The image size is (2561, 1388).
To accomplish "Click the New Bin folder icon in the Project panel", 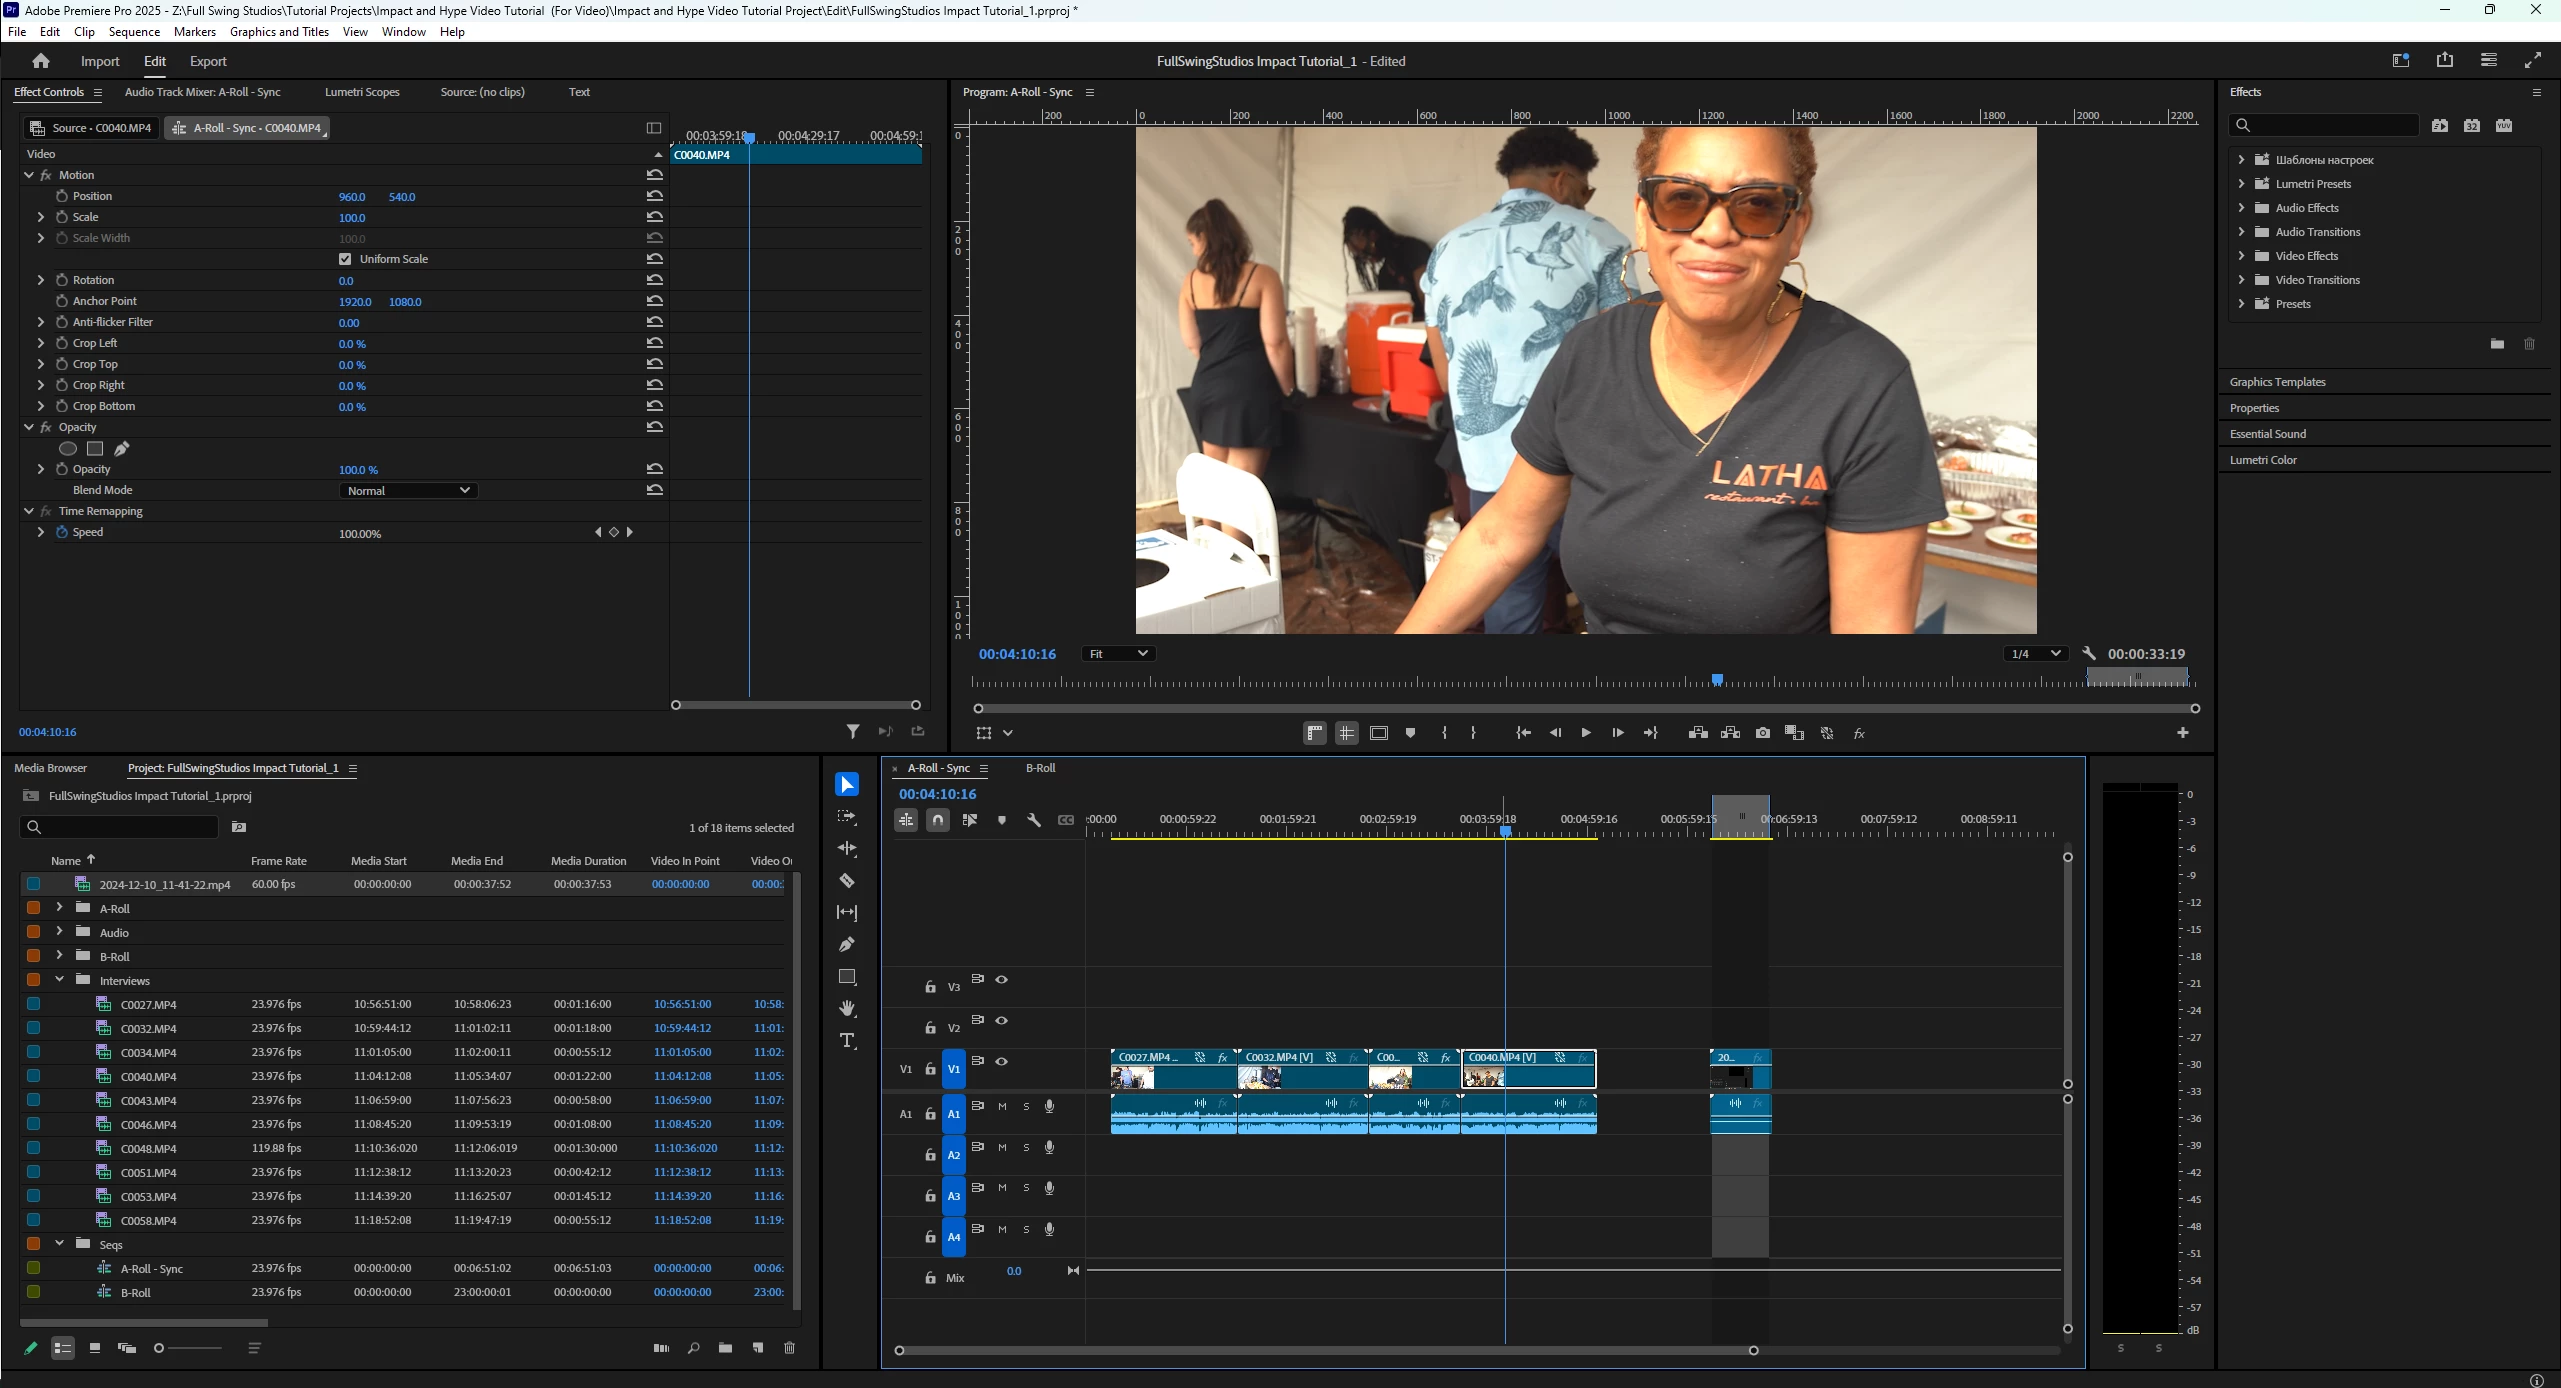I will click(x=725, y=1348).
